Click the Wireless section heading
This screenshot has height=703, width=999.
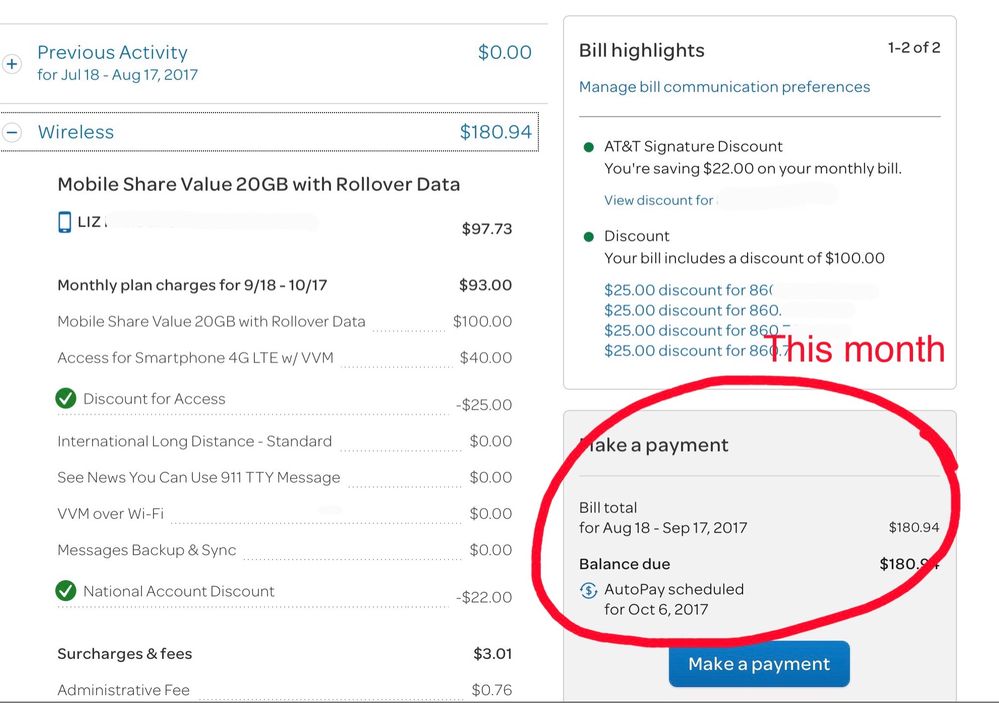[76, 132]
